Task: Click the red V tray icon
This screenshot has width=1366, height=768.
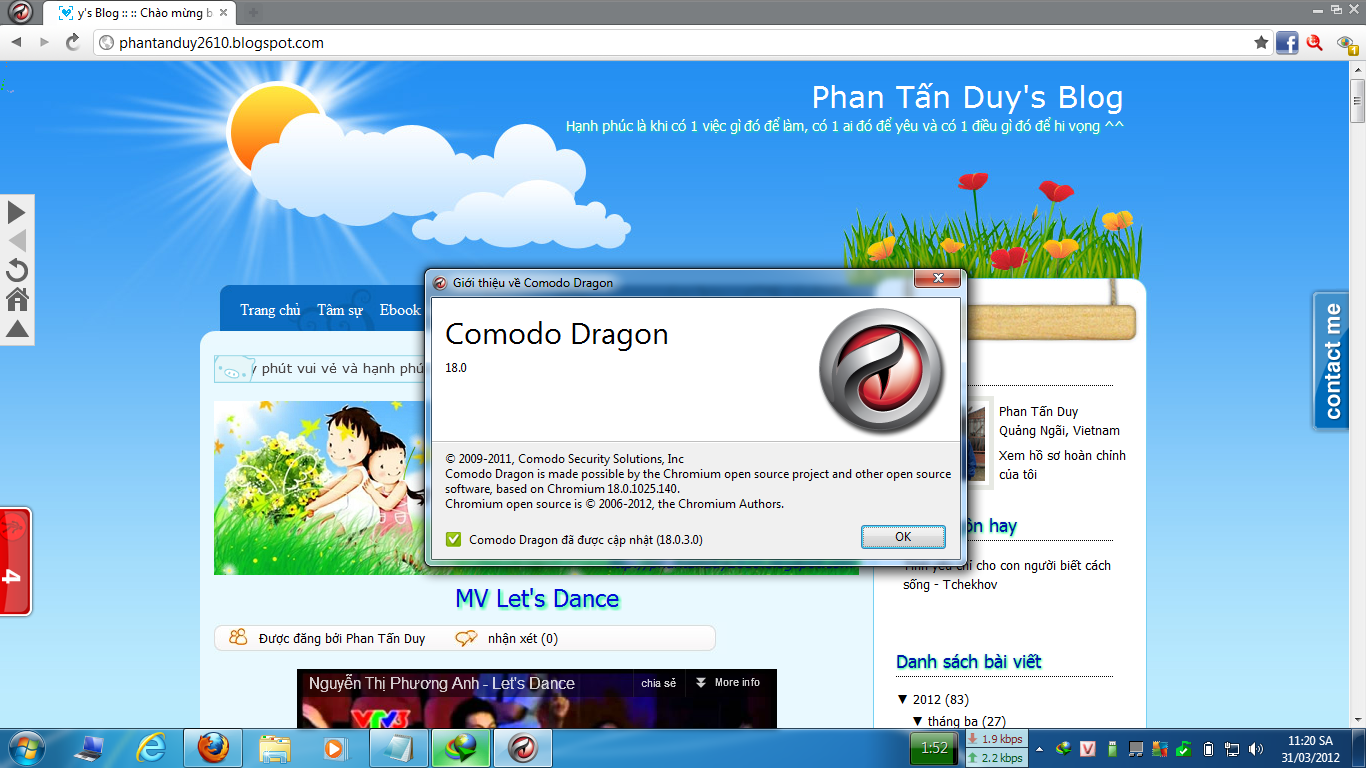Action: pyautogui.click(x=1087, y=748)
